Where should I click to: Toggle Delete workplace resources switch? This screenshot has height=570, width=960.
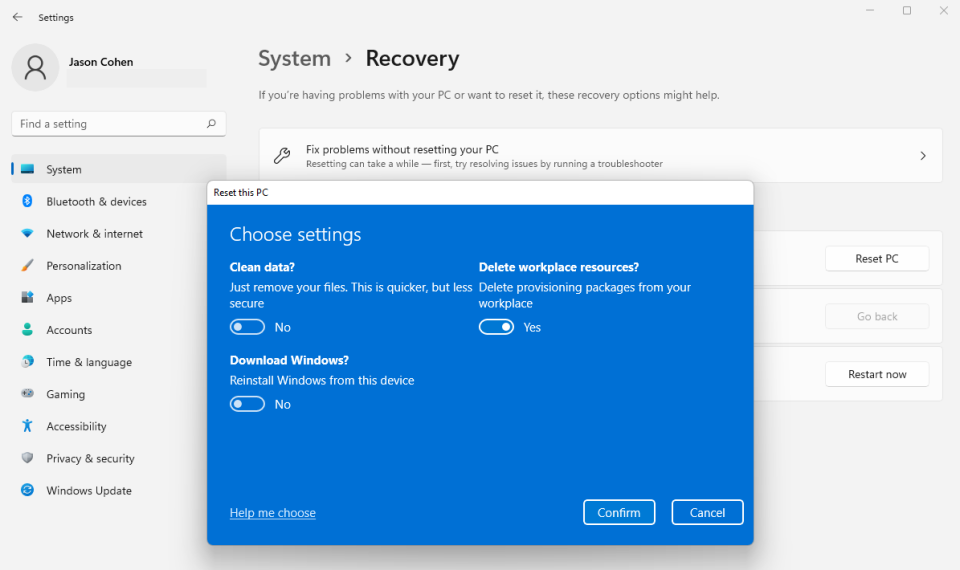(x=496, y=327)
